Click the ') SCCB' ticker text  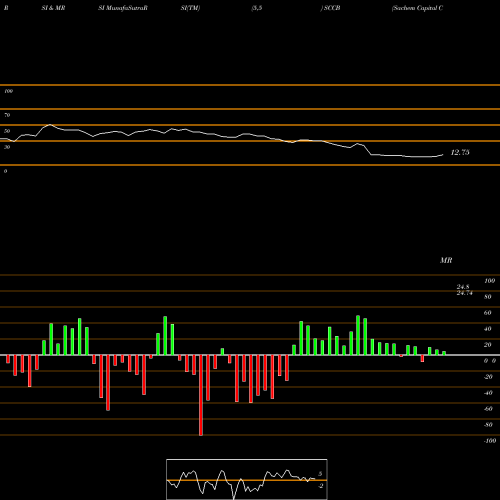click(330, 8)
